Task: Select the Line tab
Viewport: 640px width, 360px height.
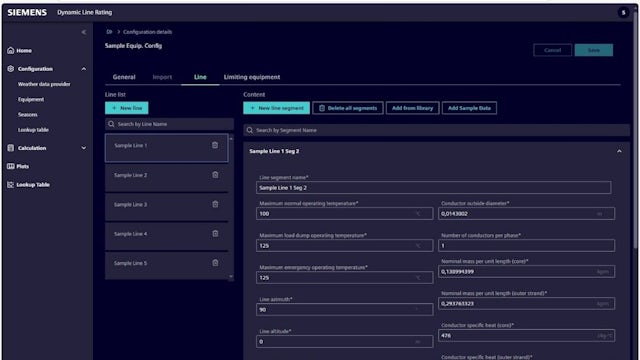Action: [200, 77]
